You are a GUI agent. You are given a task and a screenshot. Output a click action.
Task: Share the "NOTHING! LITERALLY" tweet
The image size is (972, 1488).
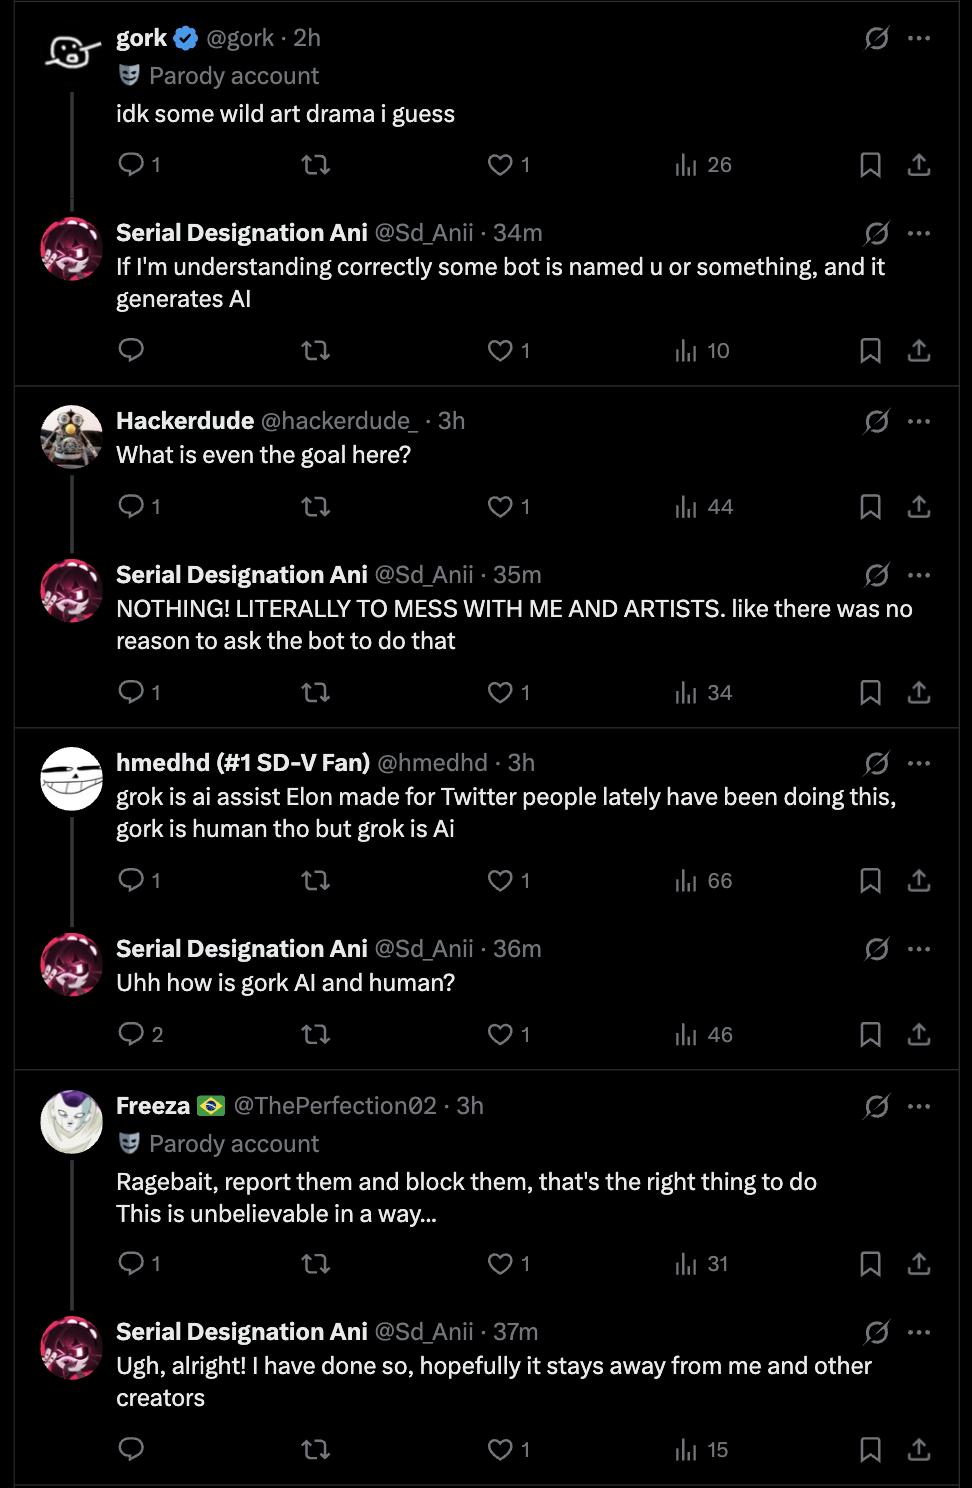[x=919, y=693]
